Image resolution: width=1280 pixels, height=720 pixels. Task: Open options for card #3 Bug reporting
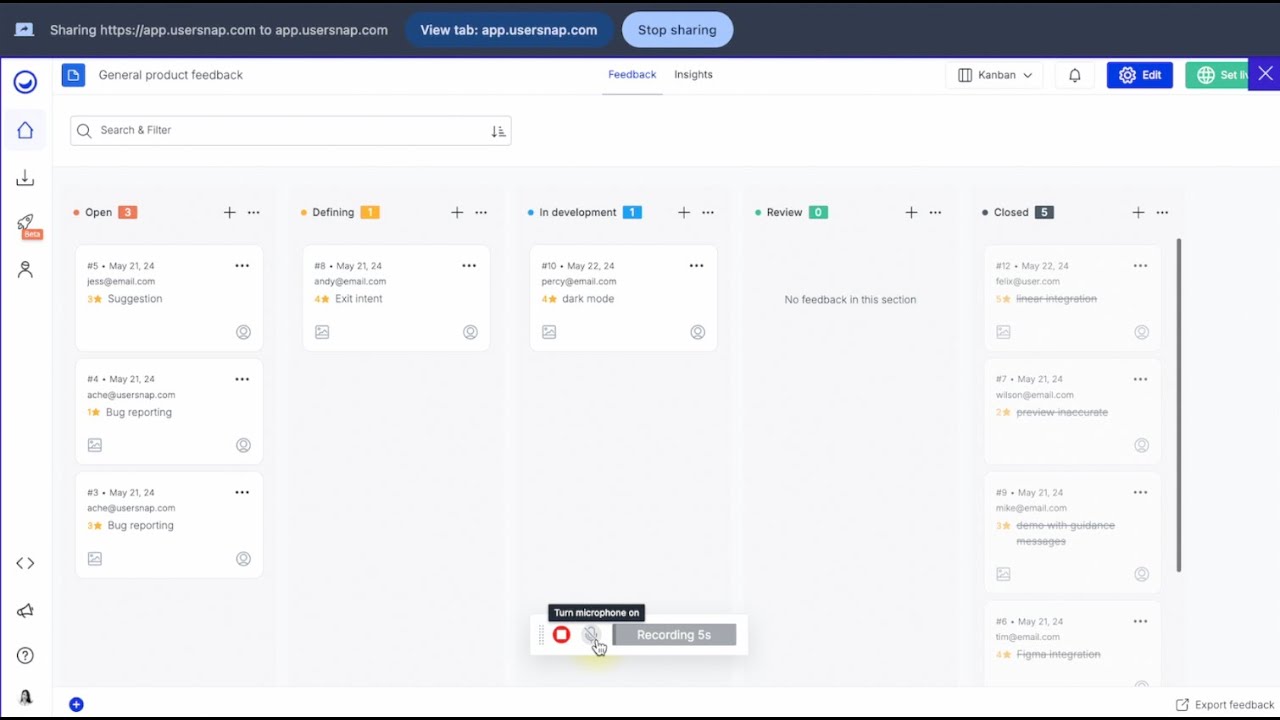(242, 492)
